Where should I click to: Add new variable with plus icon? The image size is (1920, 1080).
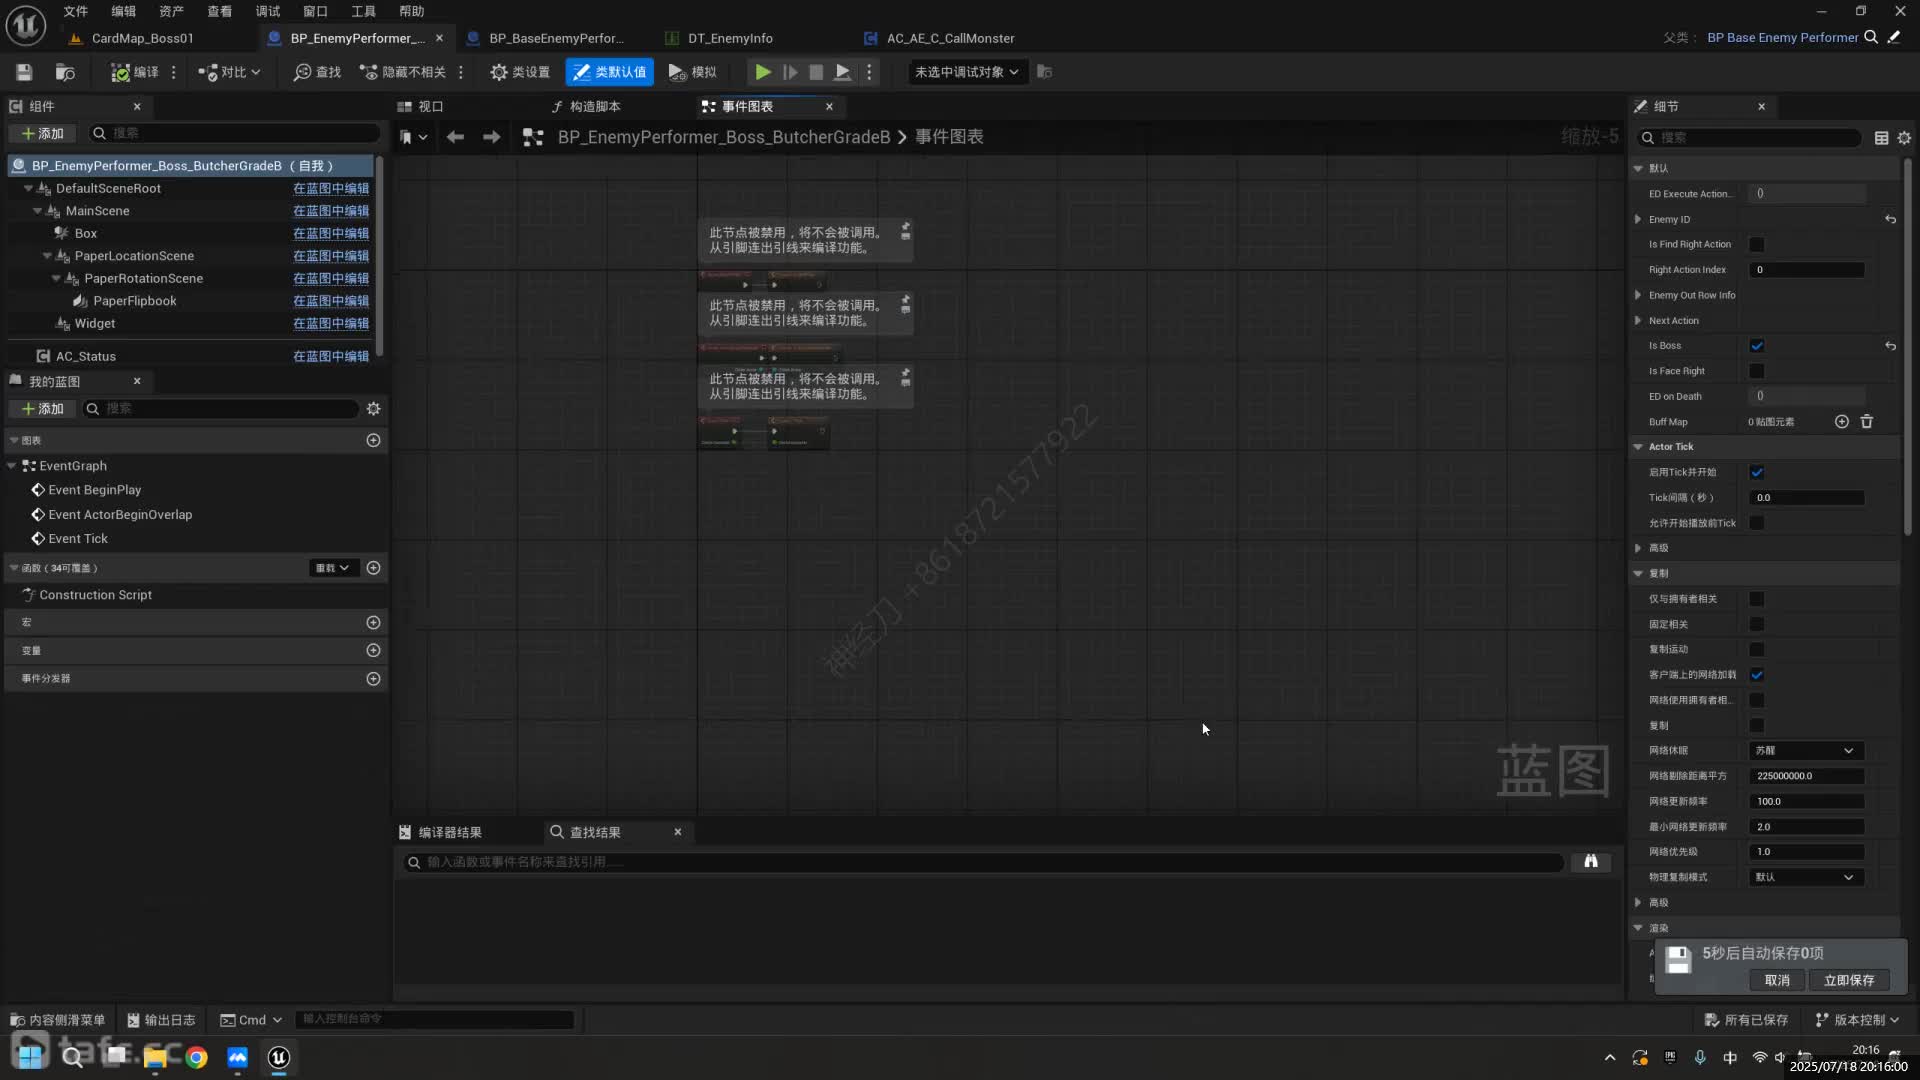coord(373,650)
